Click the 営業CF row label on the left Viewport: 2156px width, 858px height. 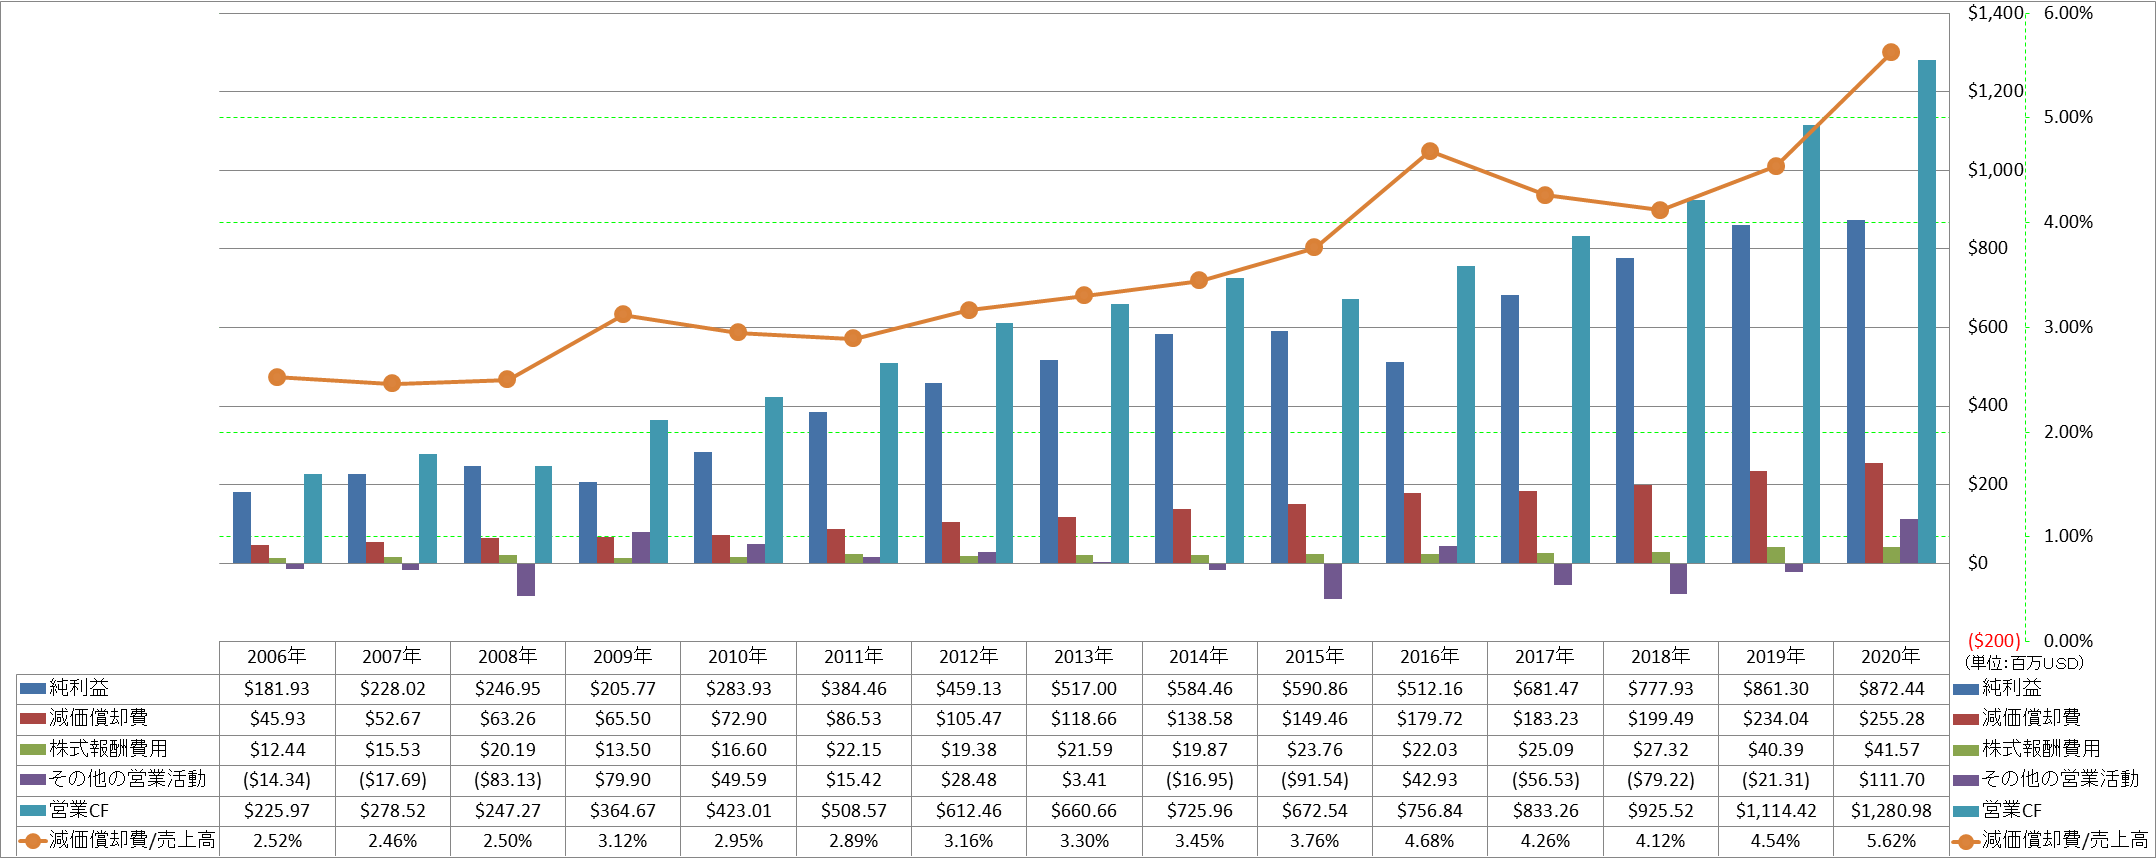coord(79,810)
